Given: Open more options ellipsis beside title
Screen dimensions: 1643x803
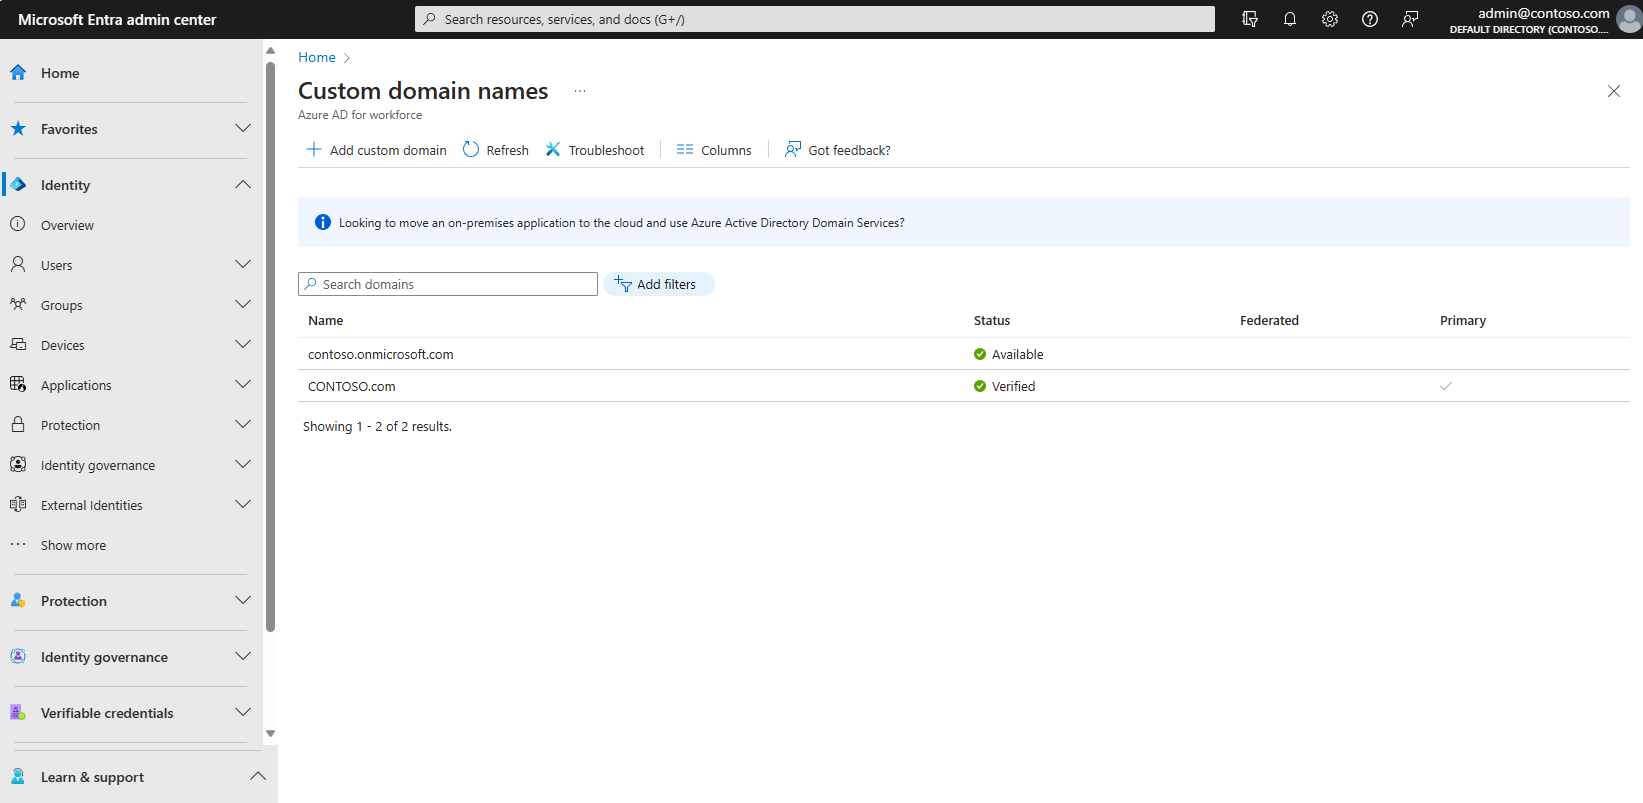Looking at the screenshot, I should click(x=580, y=91).
